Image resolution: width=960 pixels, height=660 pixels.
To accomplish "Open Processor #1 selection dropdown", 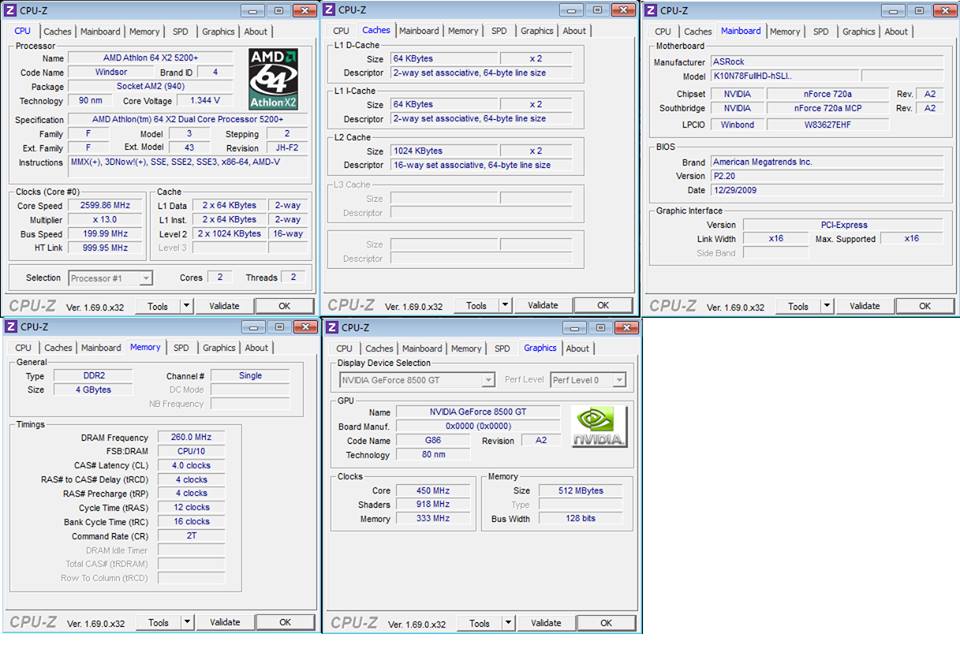I will tap(146, 279).
